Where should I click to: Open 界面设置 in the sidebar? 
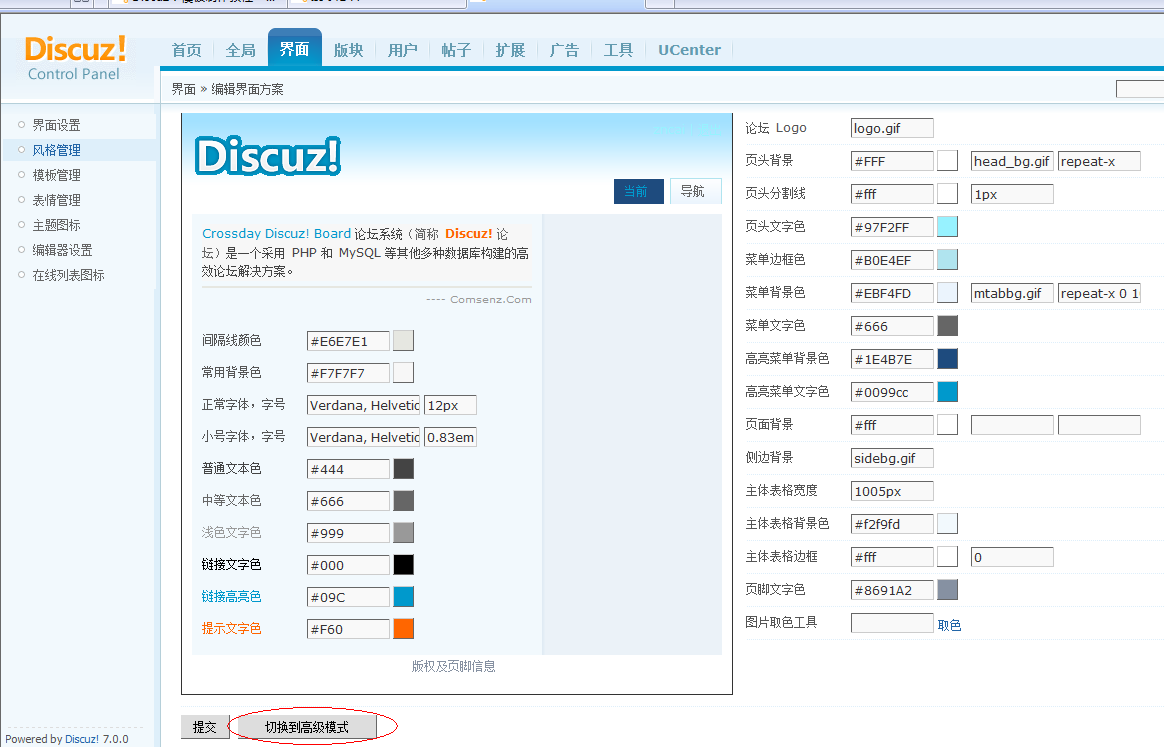pos(56,125)
